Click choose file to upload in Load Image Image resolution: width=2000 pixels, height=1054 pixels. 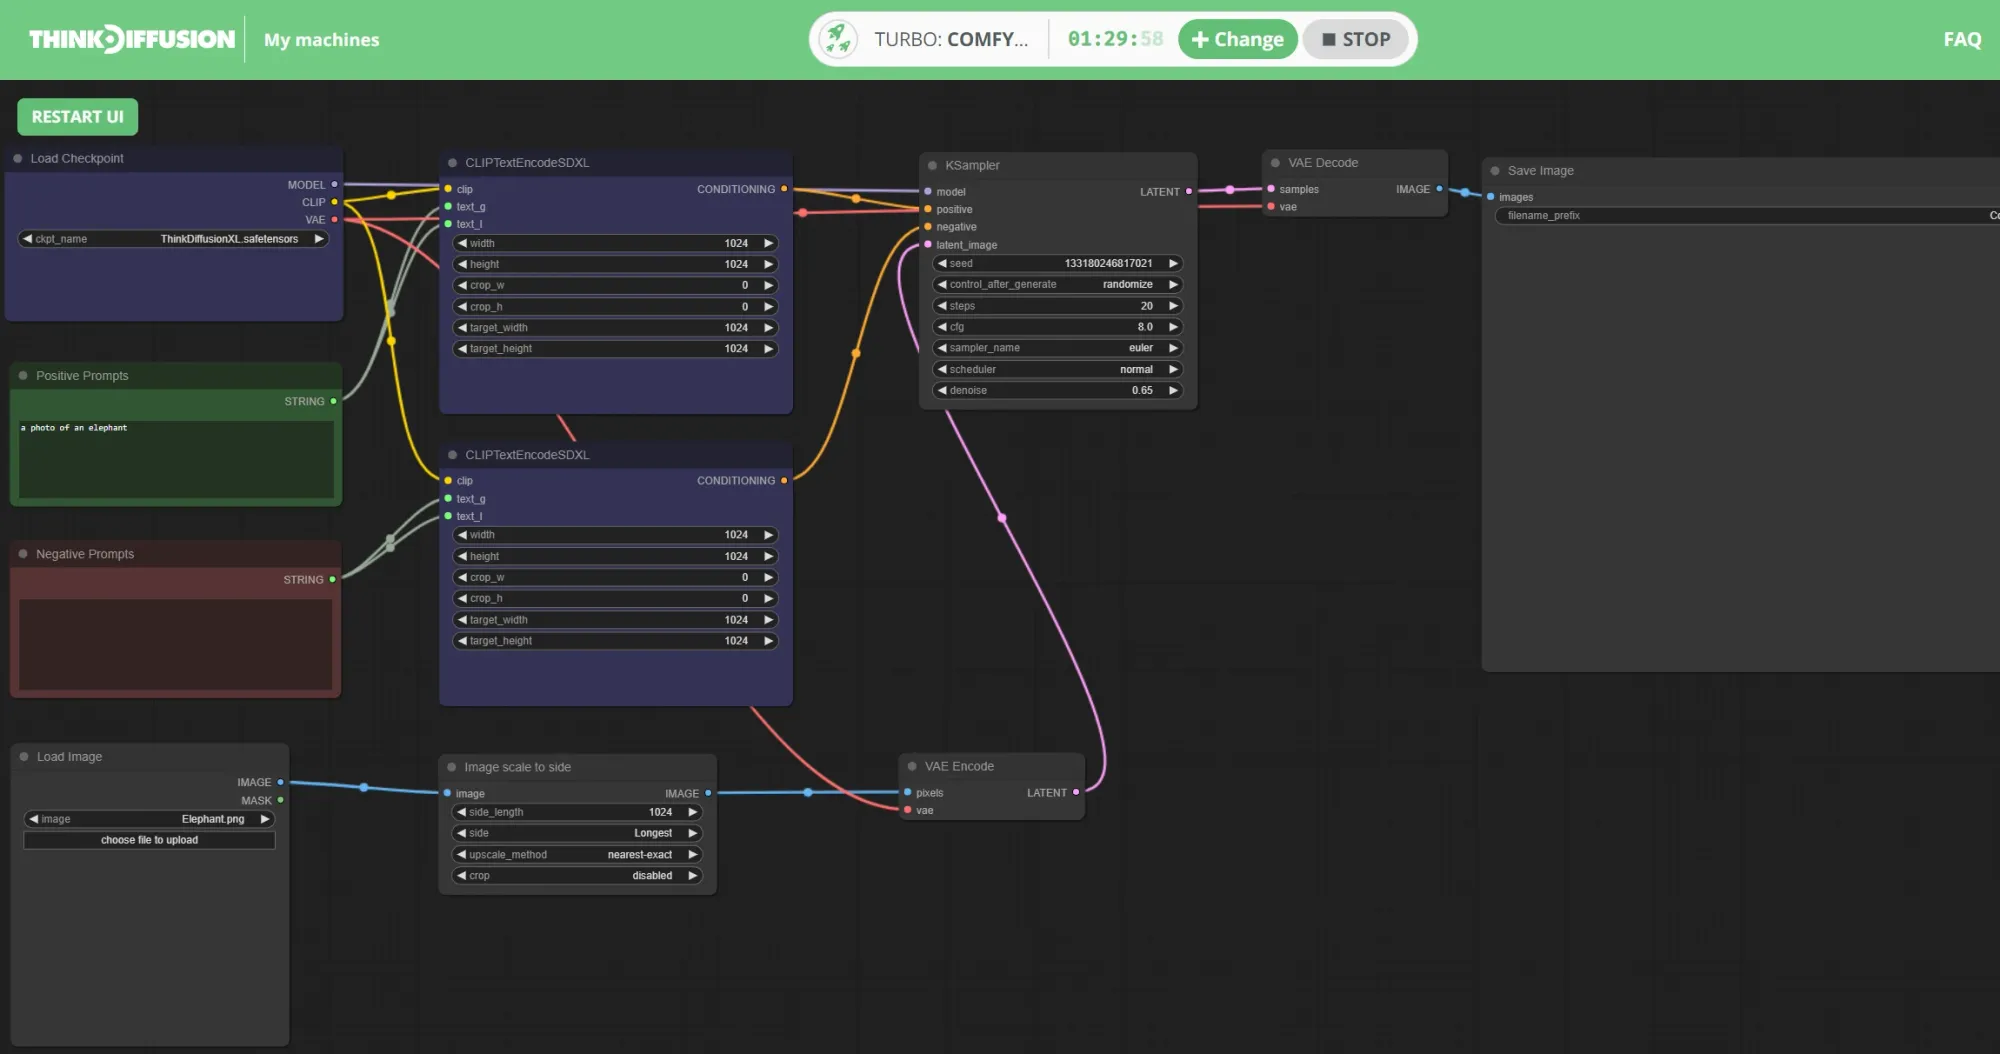(x=148, y=840)
